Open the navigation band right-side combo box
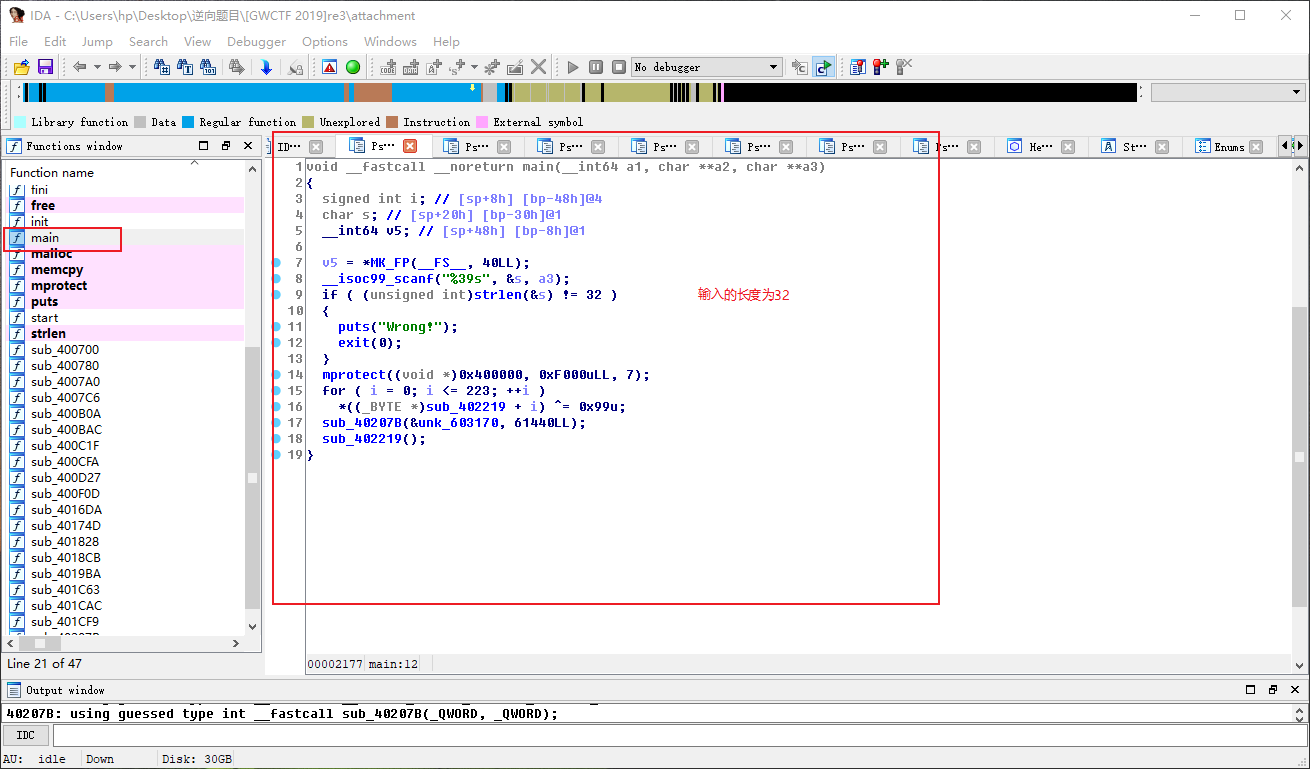Image resolution: width=1310 pixels, height=769 pixels. [1295, 92]
